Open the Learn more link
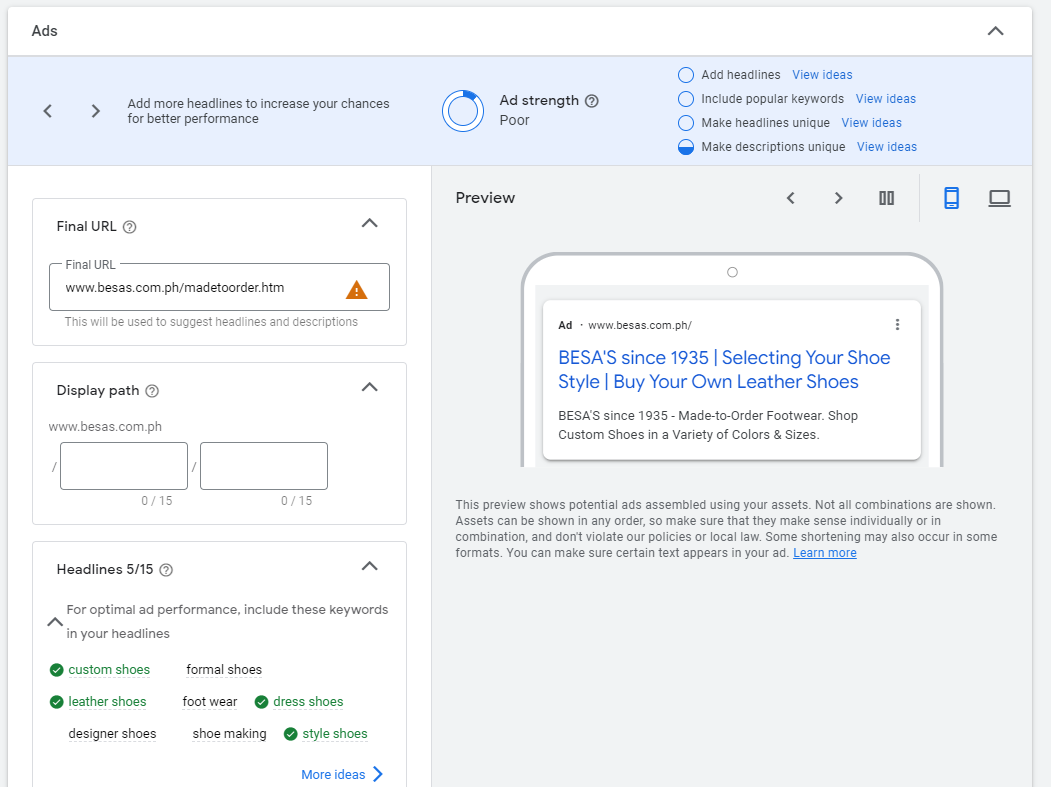 [x=824, y=553]
